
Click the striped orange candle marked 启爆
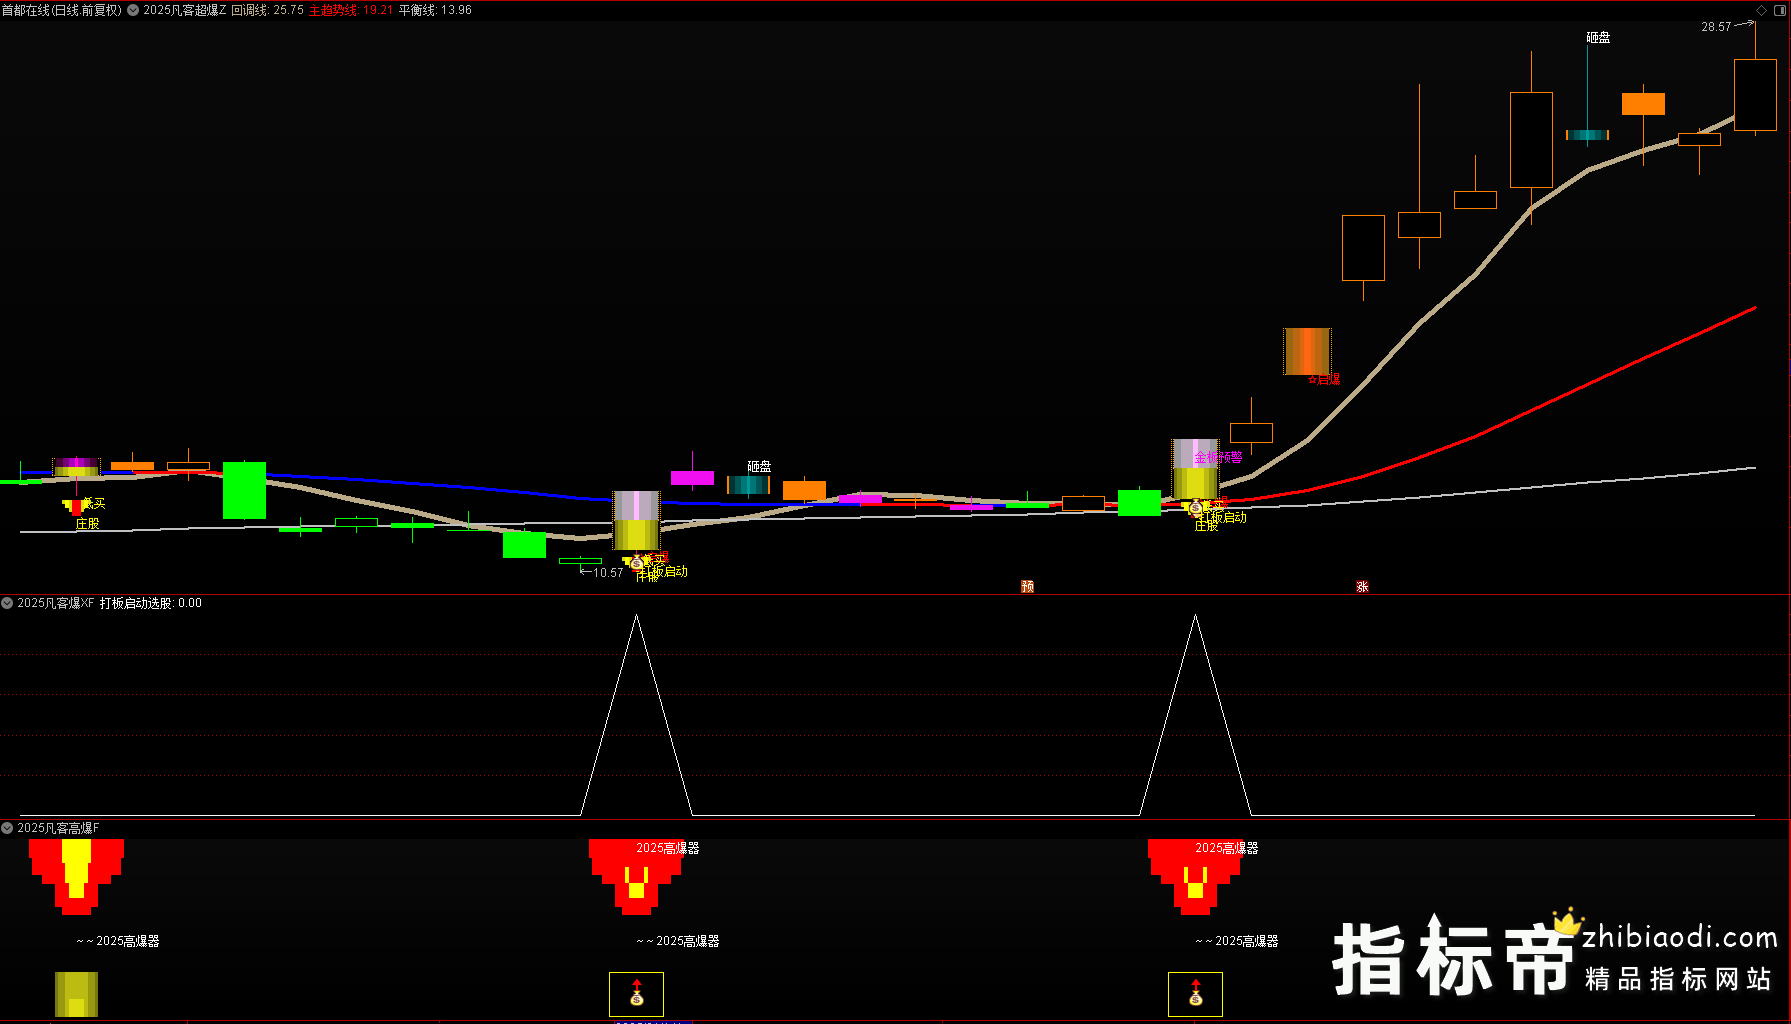1307,351
